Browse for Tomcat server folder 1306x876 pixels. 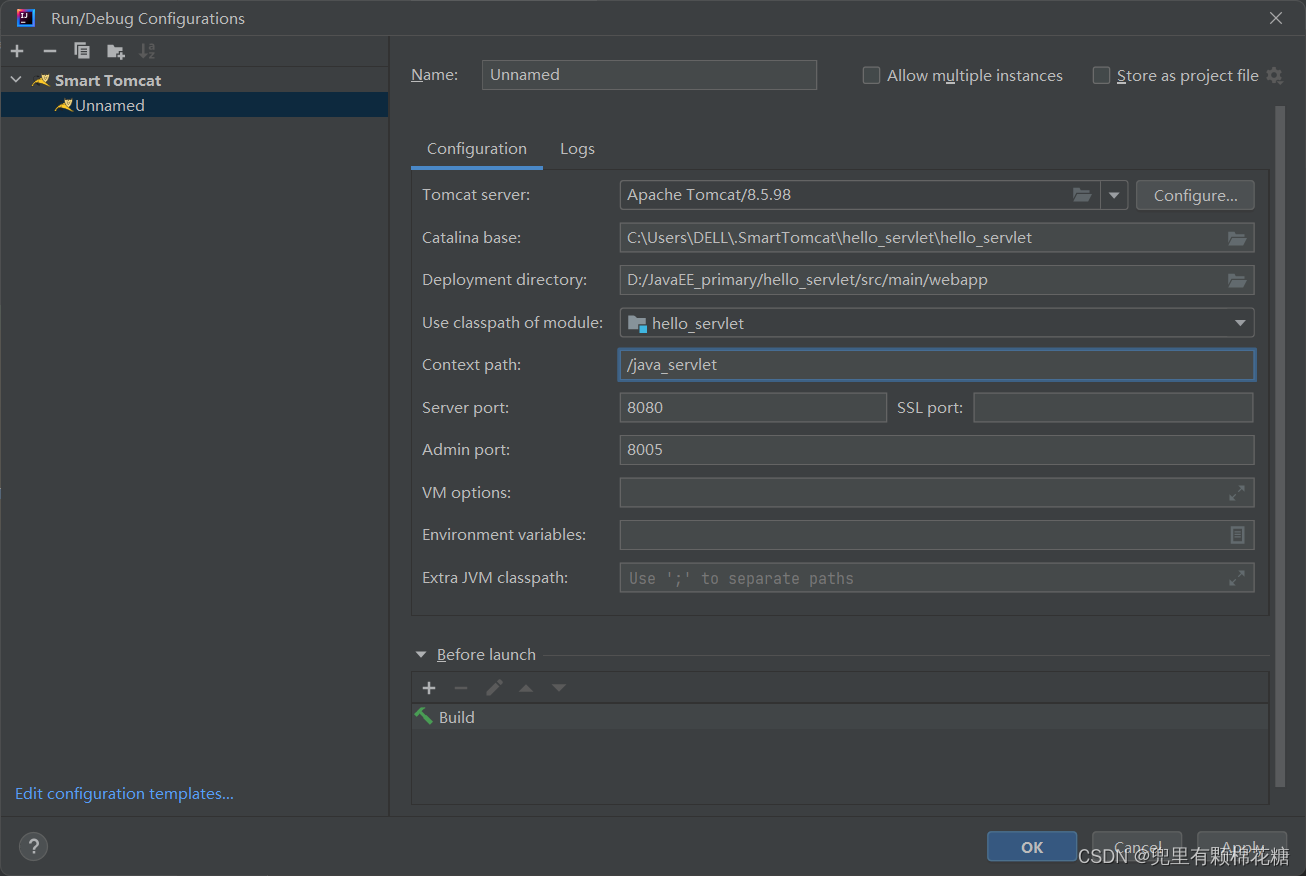[x=1082, y=195]
